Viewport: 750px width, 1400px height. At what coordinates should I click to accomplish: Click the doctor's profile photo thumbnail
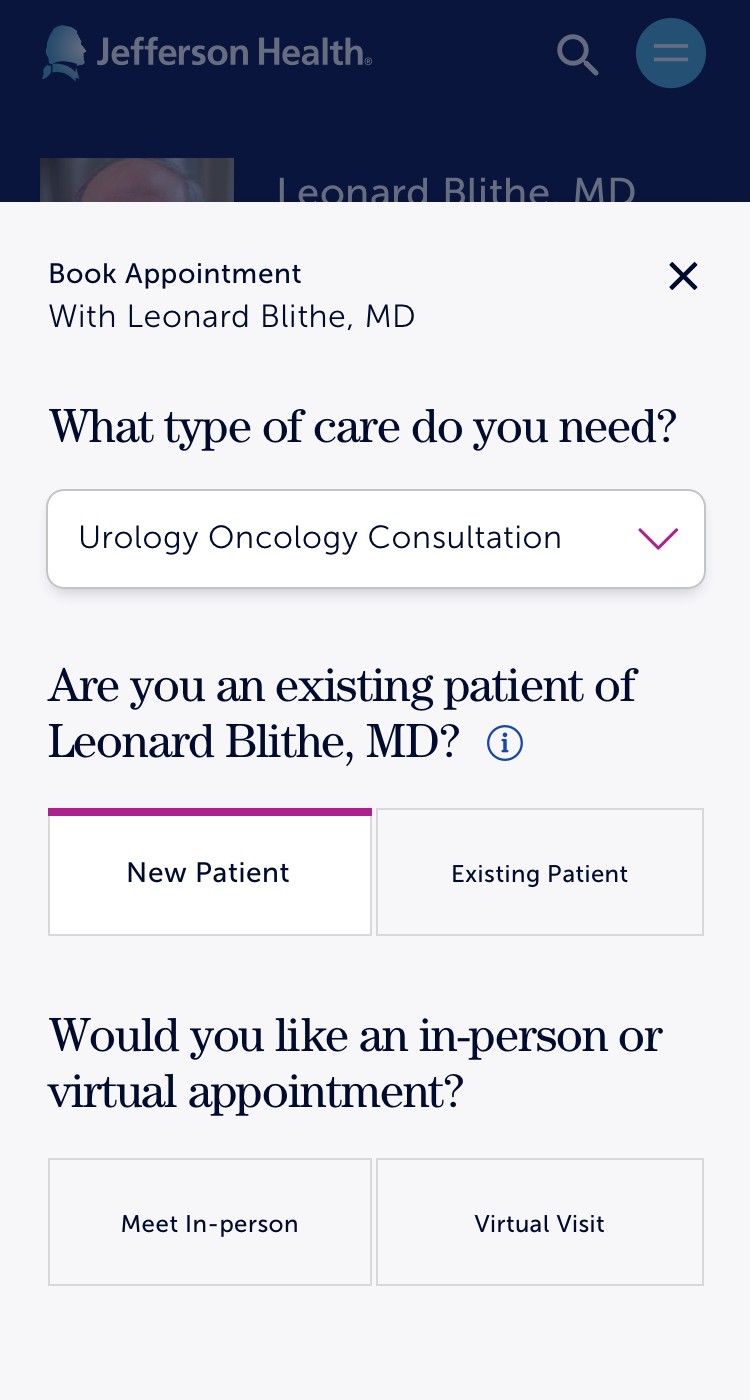pos(137,180)
